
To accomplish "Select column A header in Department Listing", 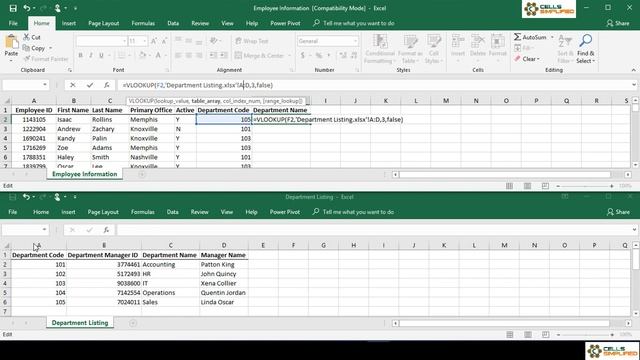I will [x=38, y=245].
